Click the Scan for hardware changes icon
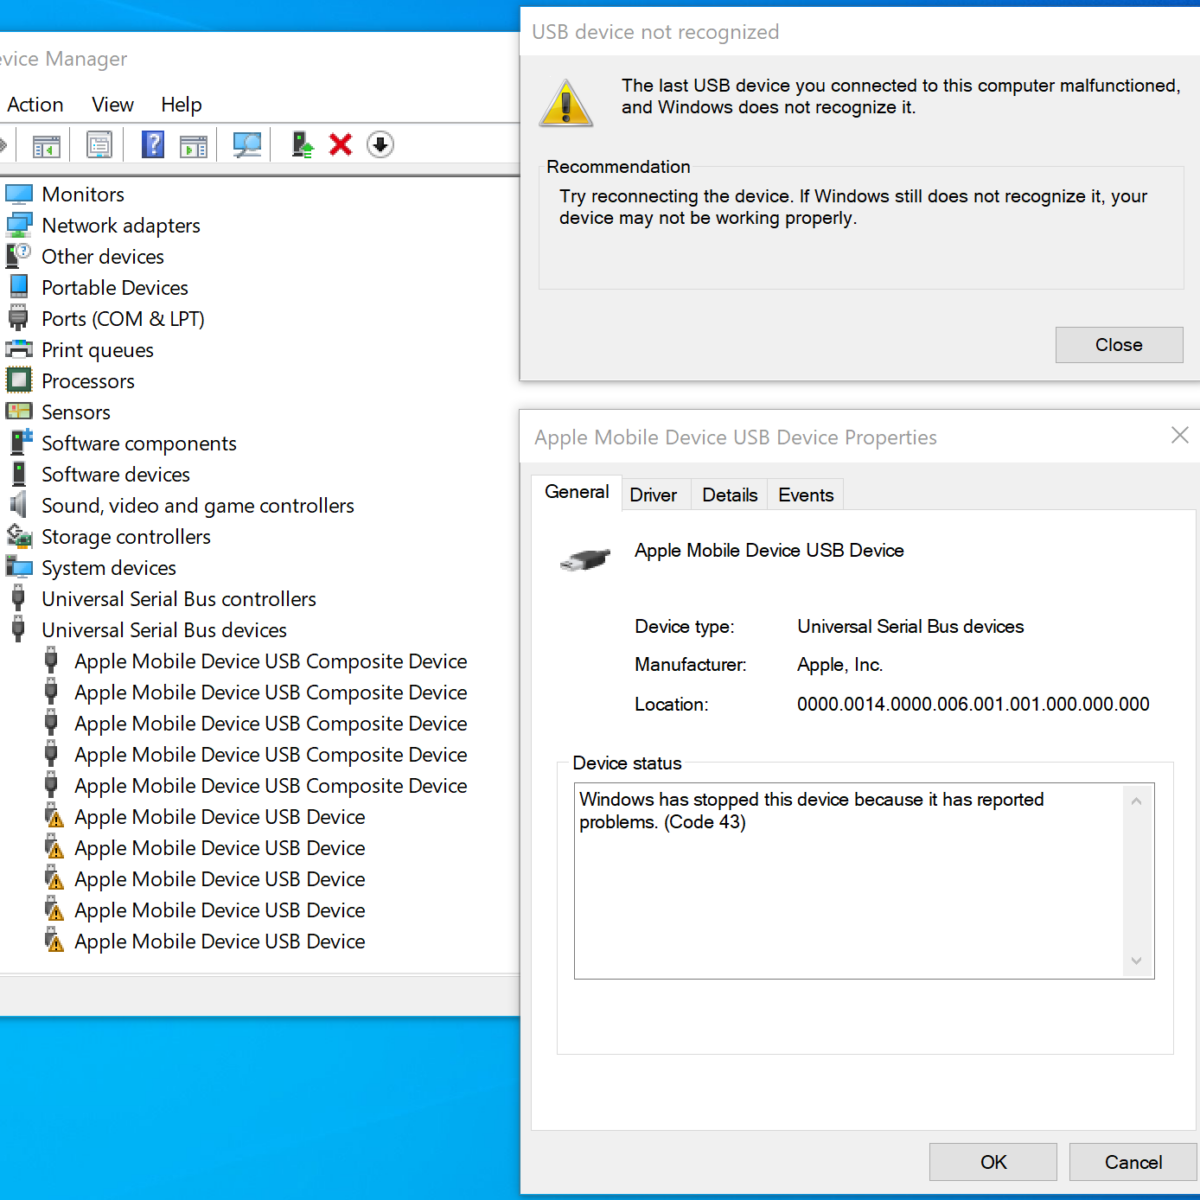1200x1200 pixels. point(246,145)
